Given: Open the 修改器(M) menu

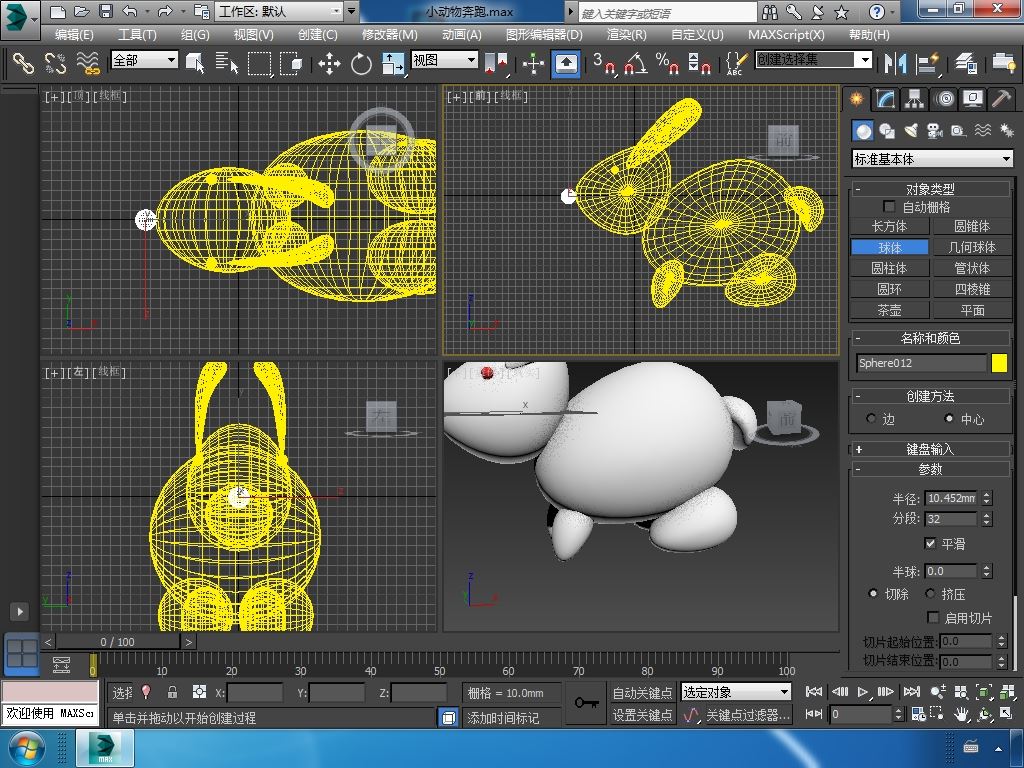Looking at the screenshot, I should pyautogui.click(x=389, y=35).
